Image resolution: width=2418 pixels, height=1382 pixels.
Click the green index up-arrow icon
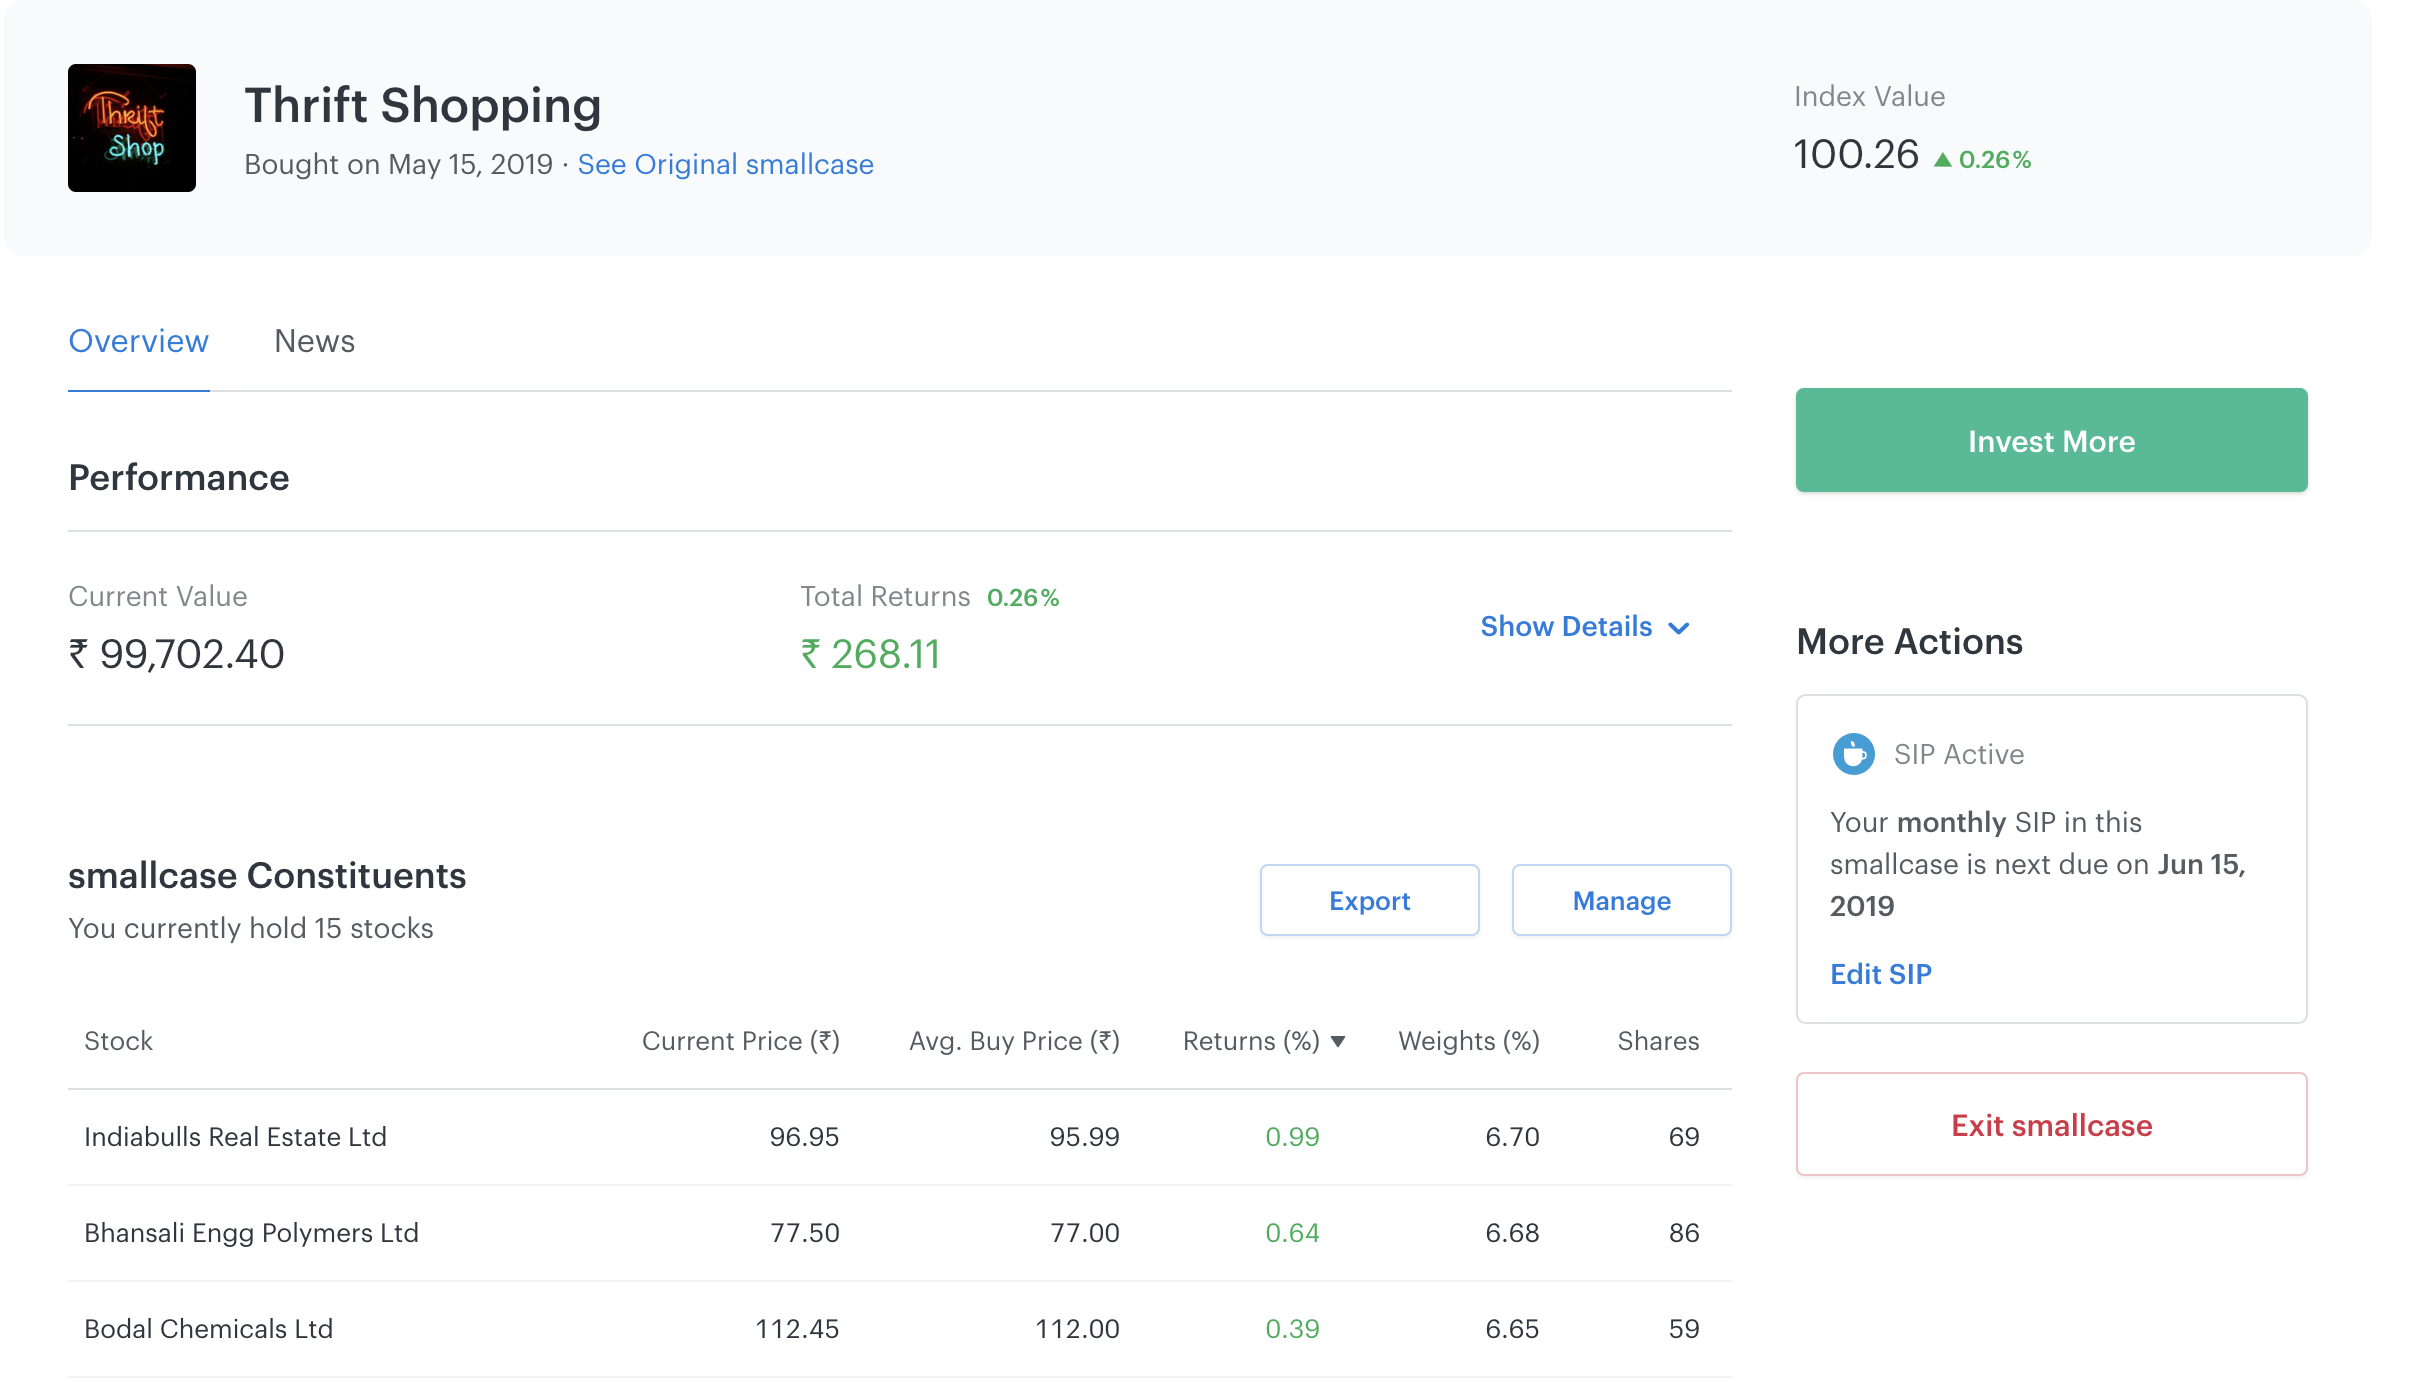[x=1942, y=160]
